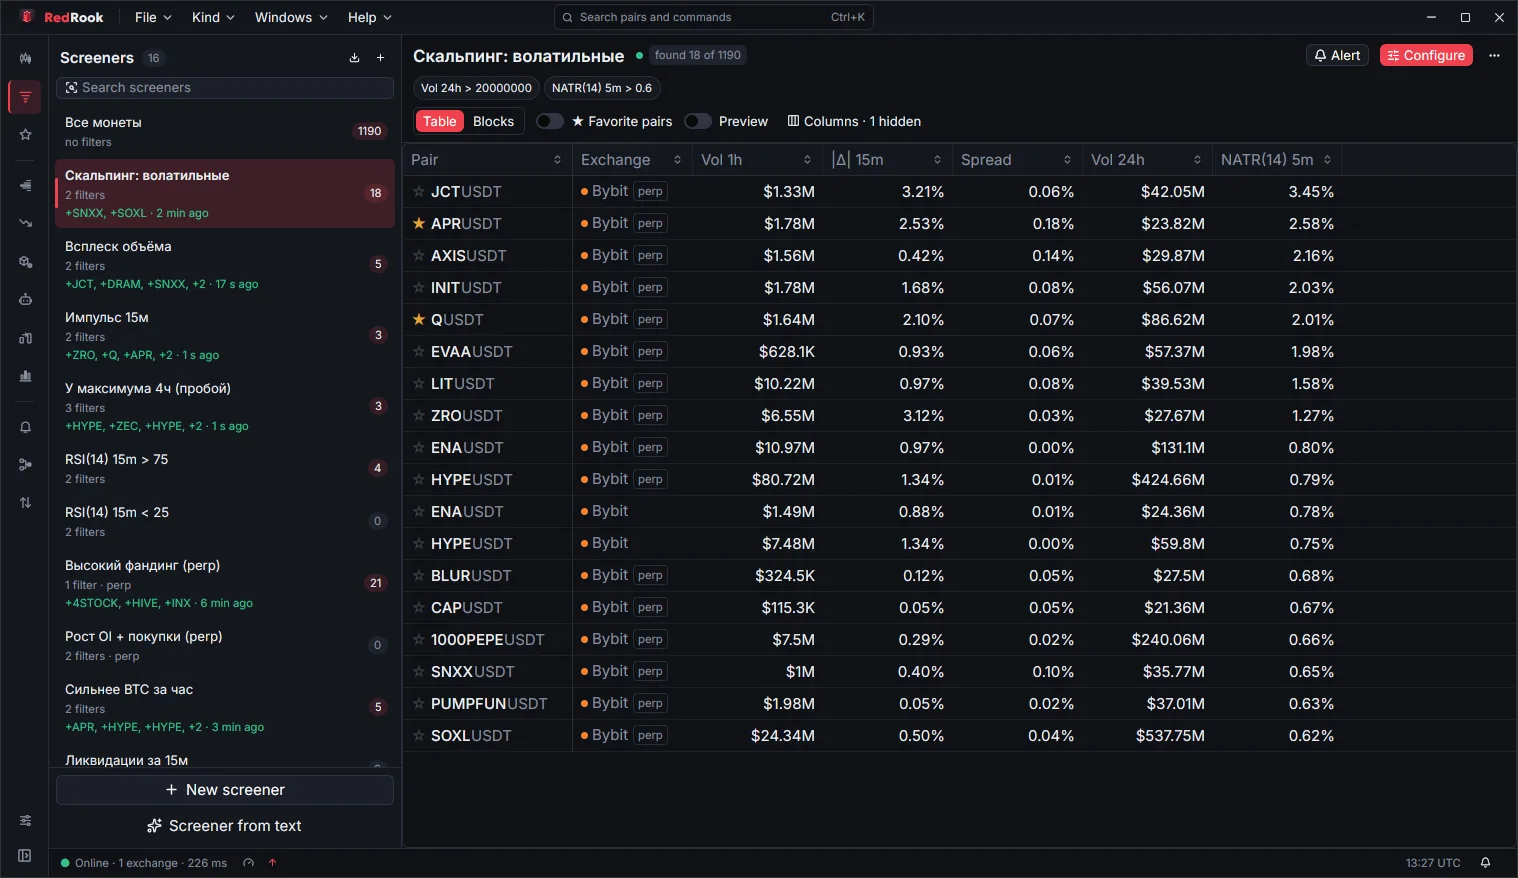Viewport: 1518px width, 878px height.
Task: Click the plus icon beside Screeners count
Action: click(x=380, y=58)
